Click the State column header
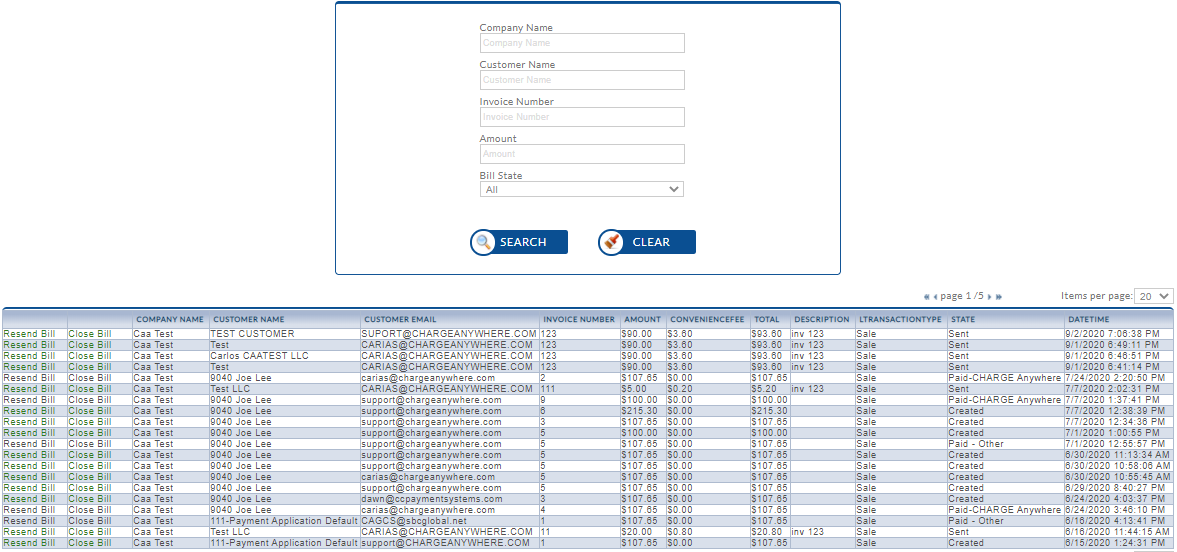The height and width of the screenshot is (552, 1177). [963, 320]
